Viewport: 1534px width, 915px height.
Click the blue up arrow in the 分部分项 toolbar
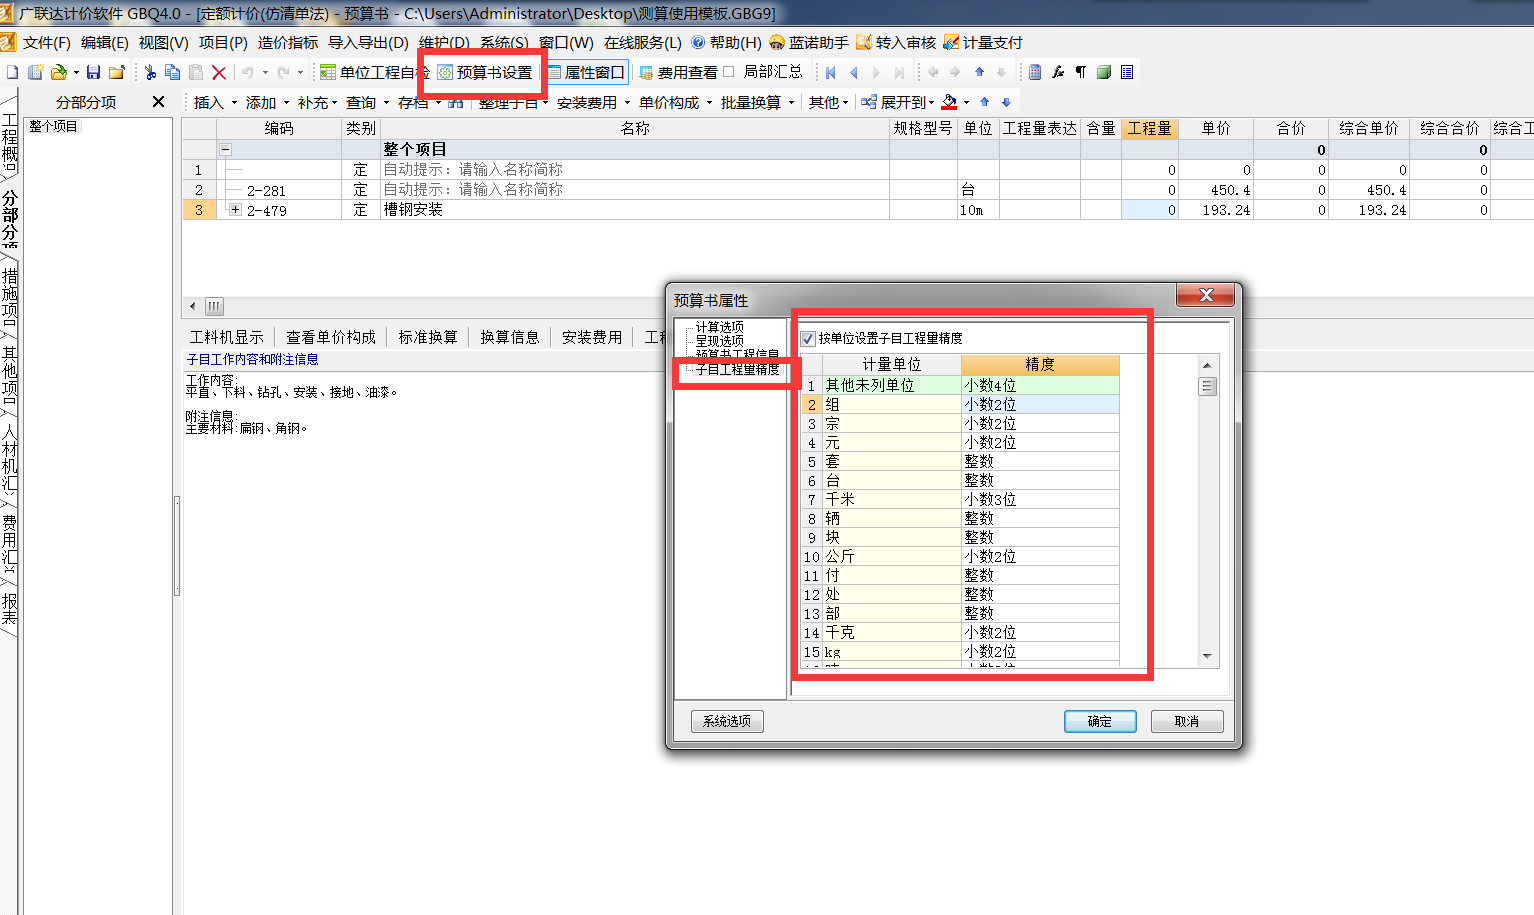coord(984,102)
